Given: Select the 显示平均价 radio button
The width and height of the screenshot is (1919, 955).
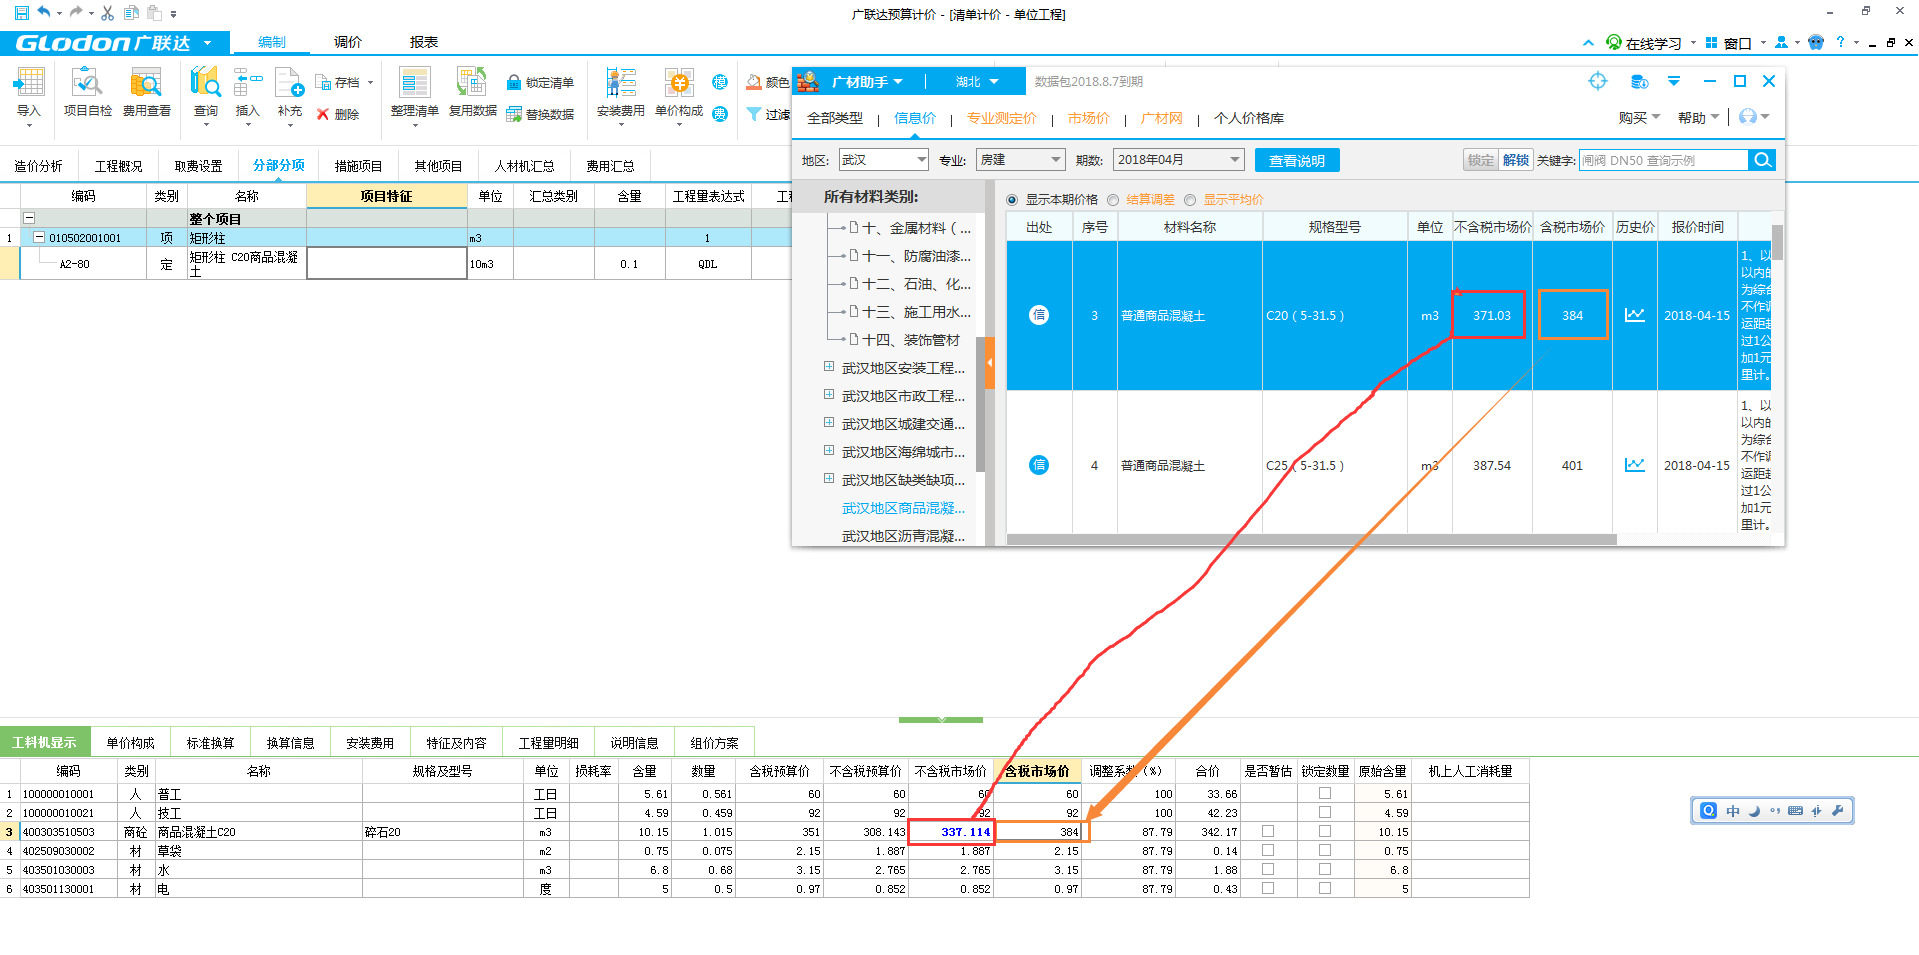Looking at the screenshot, I should coord(1190,200).
